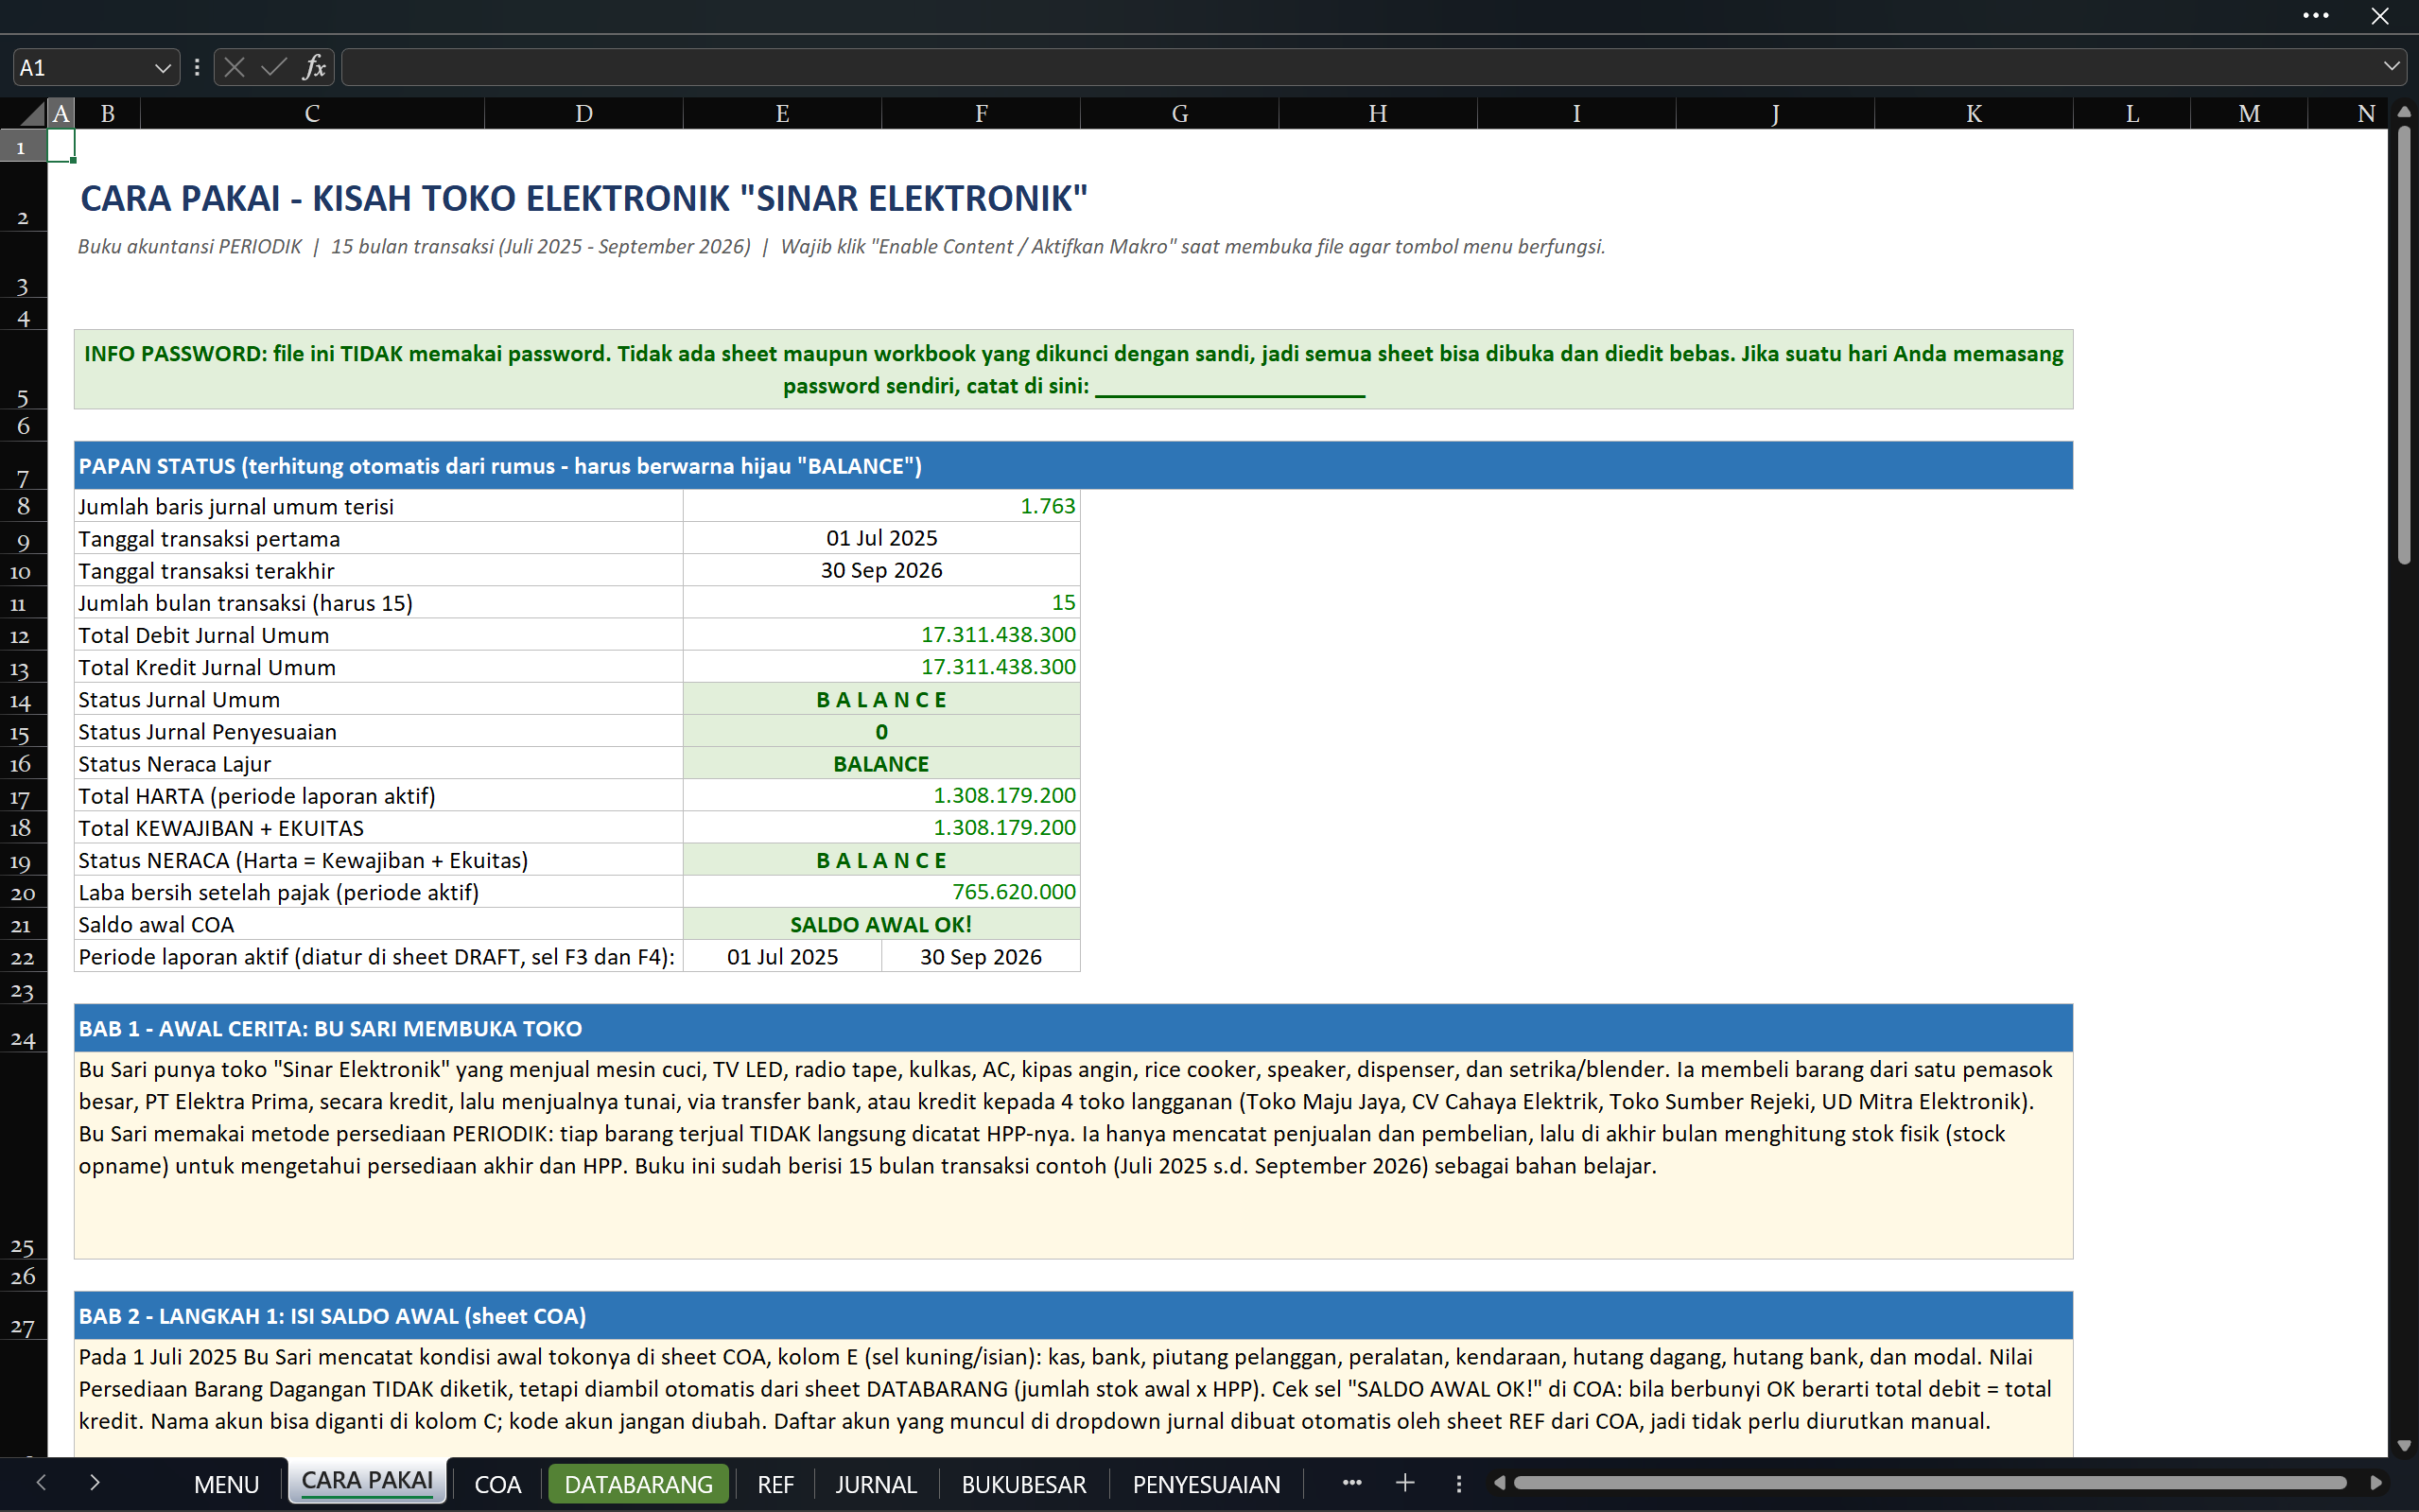Viewport: 2419px width, 1512px height.
Task: Click the cell showing 17.311.438.300 for Total Debit
Action: point(882,635)
